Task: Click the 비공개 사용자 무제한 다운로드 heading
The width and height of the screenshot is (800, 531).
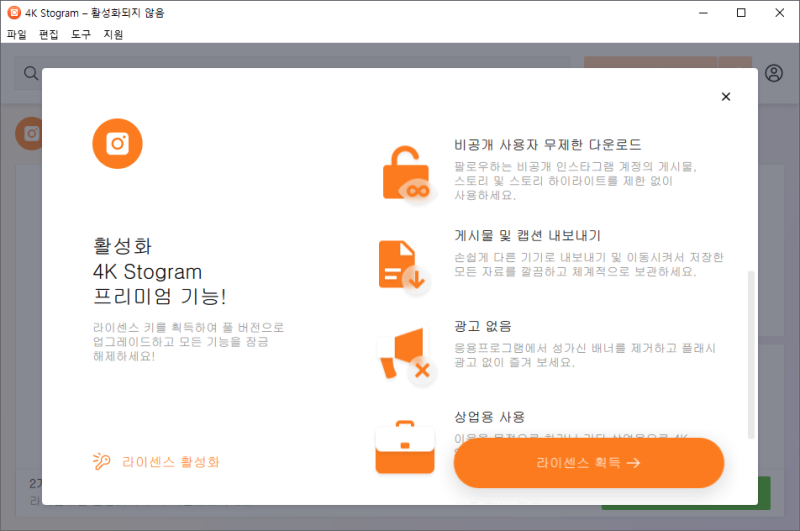Action: pos(547,145)
